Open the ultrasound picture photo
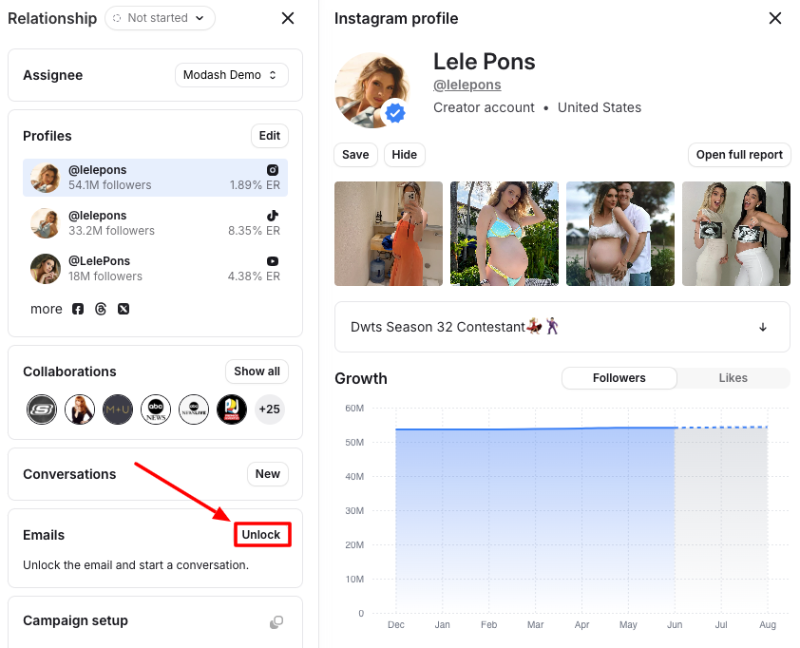 pyautogui.click(x=736, y=234)
